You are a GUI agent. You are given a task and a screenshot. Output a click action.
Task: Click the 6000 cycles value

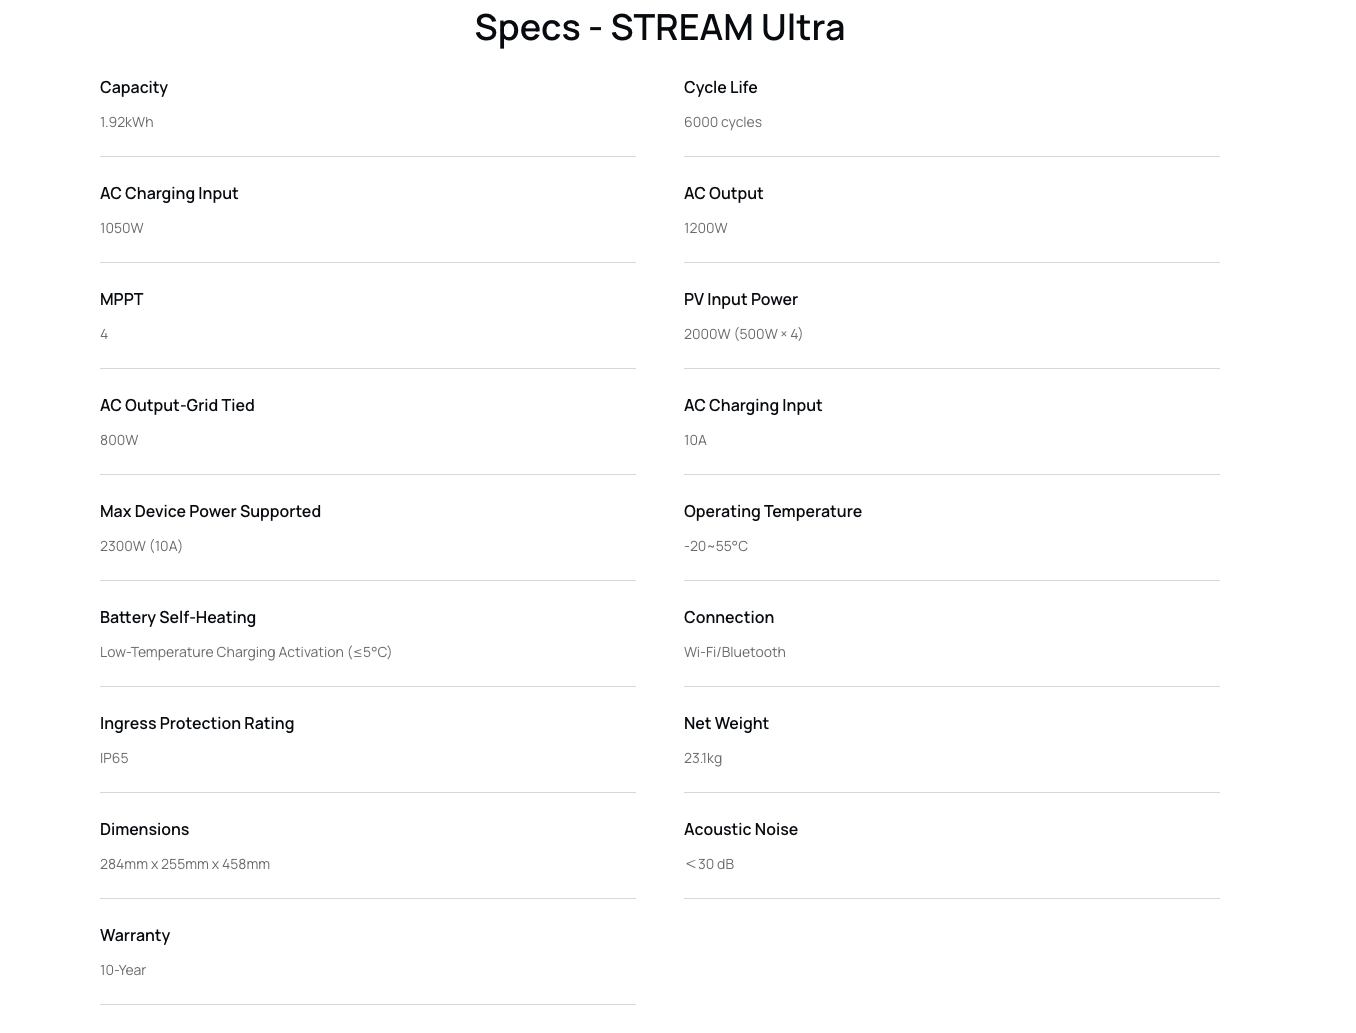[x=723, y=122]
